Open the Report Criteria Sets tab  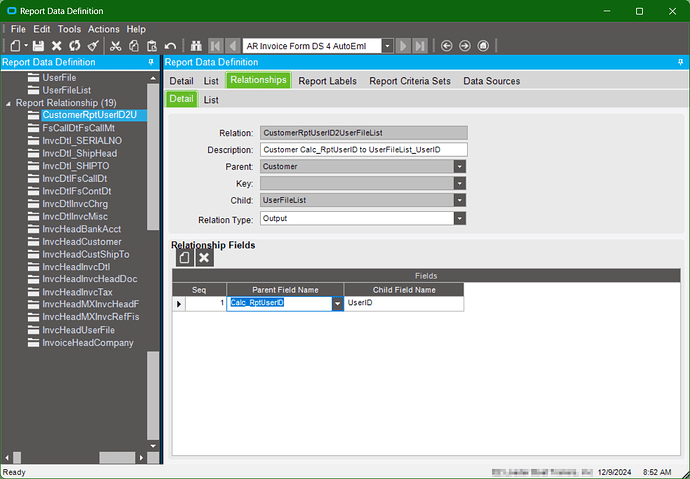[x=410, y=81]
